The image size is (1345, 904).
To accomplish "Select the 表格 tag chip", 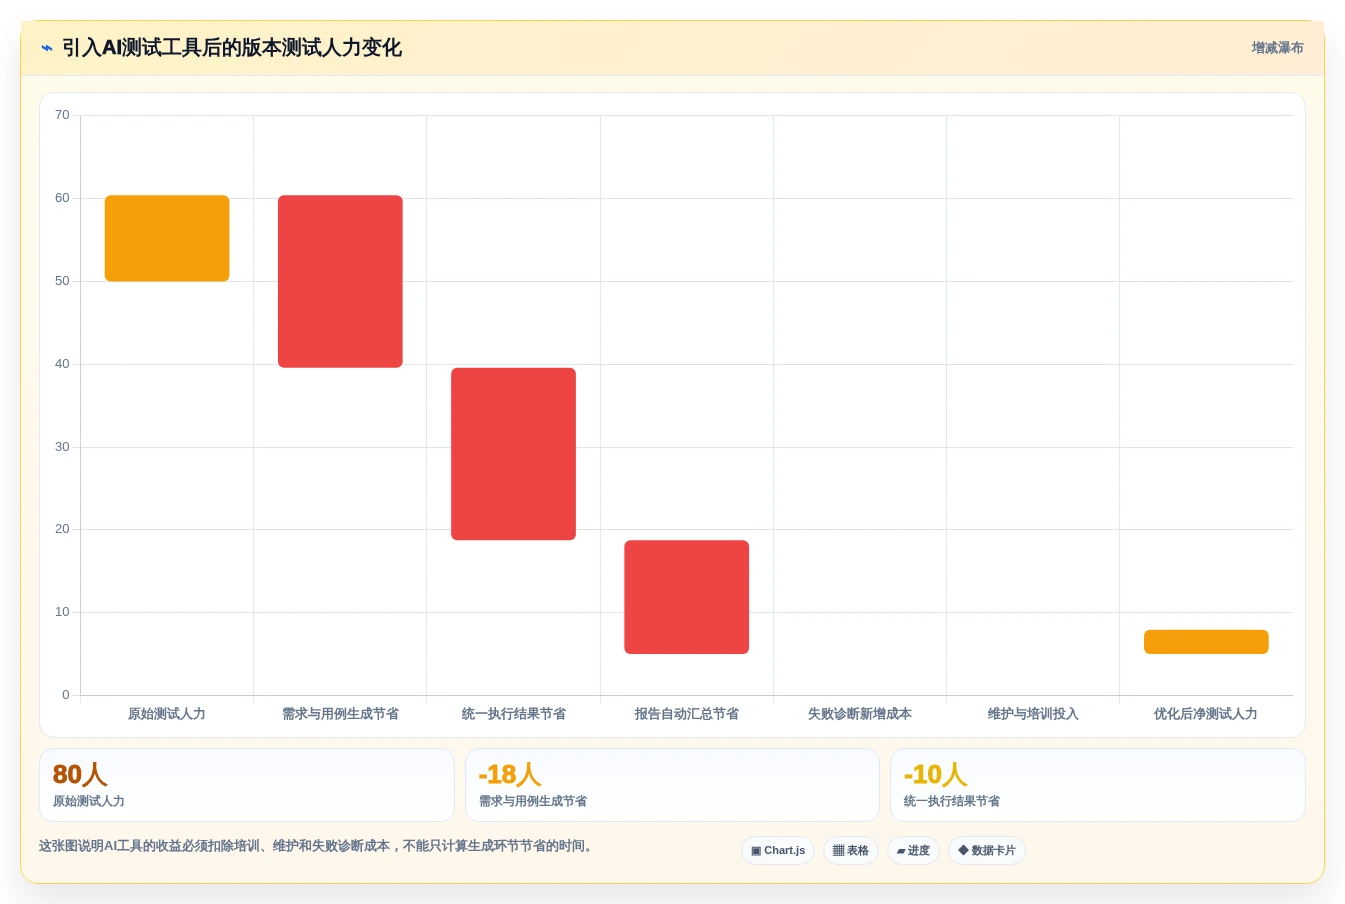I will (x=851, y=850).
